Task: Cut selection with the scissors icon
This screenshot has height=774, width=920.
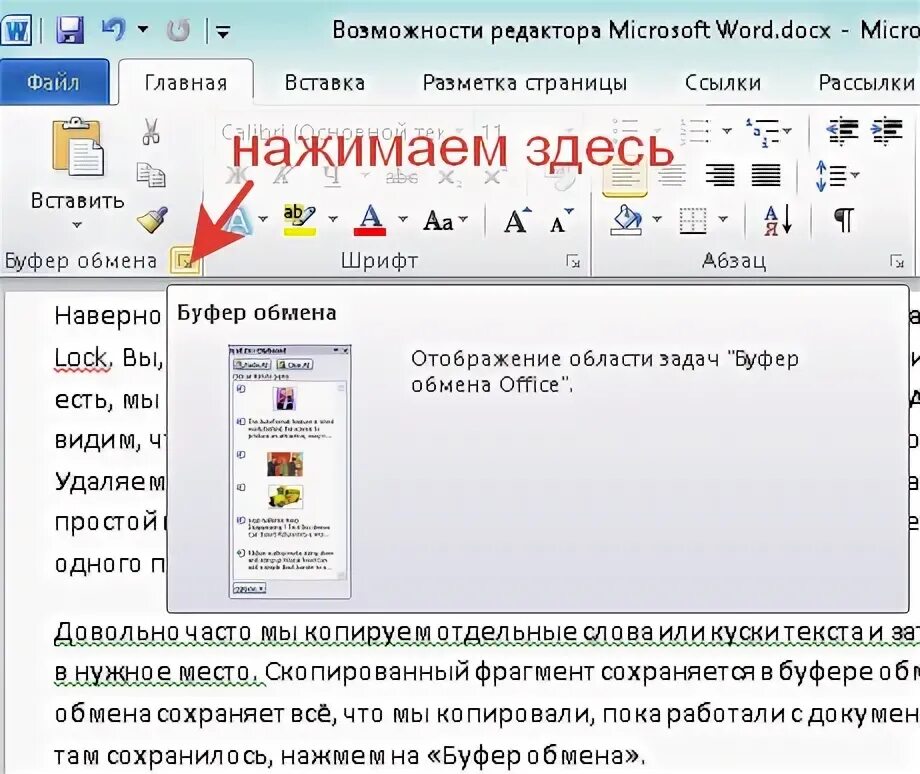Action: click(x=151, y=131)
